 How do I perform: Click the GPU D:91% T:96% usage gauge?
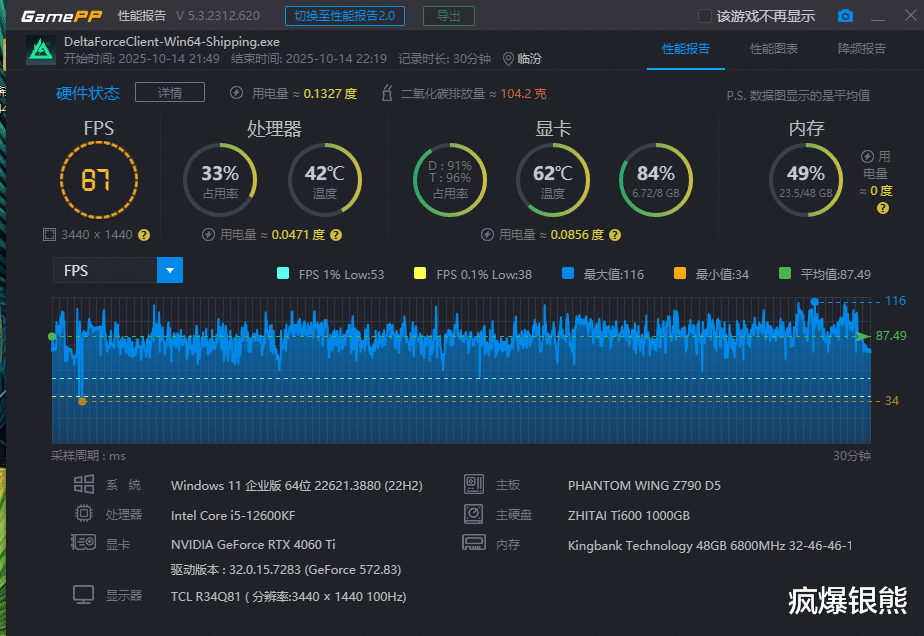point(450,180)
